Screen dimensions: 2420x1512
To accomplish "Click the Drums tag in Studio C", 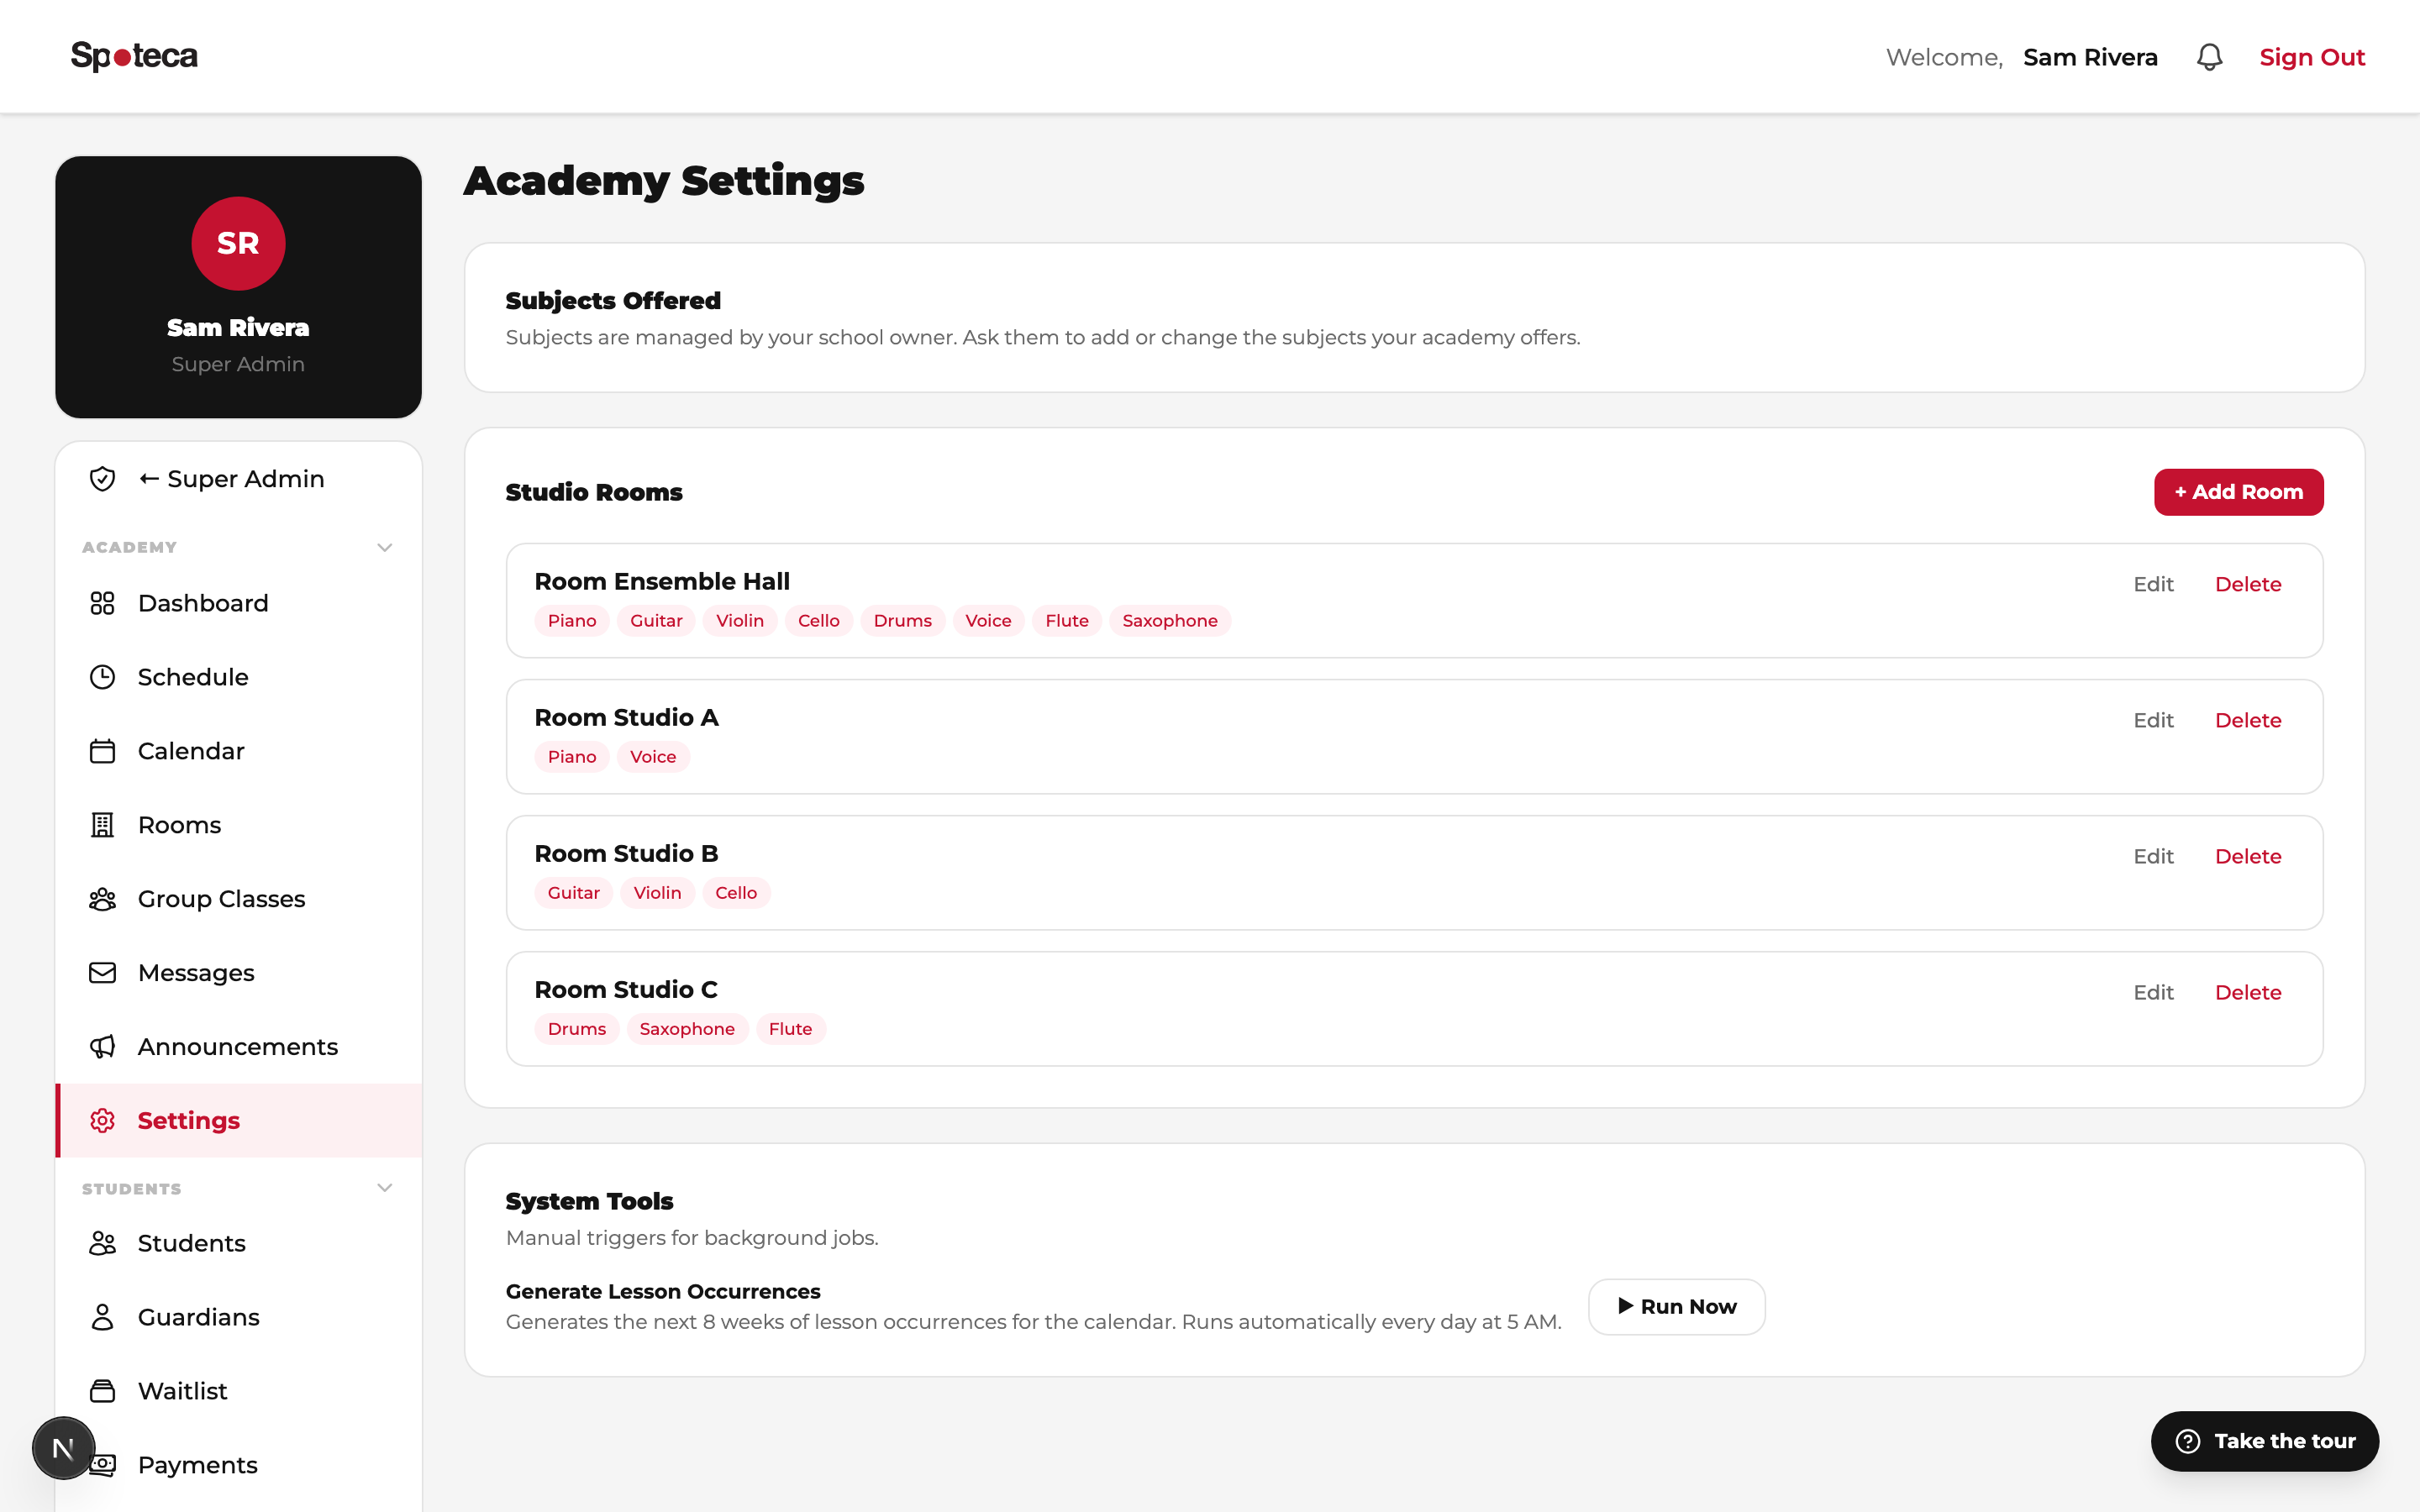I will click(x=577, y=1029).
